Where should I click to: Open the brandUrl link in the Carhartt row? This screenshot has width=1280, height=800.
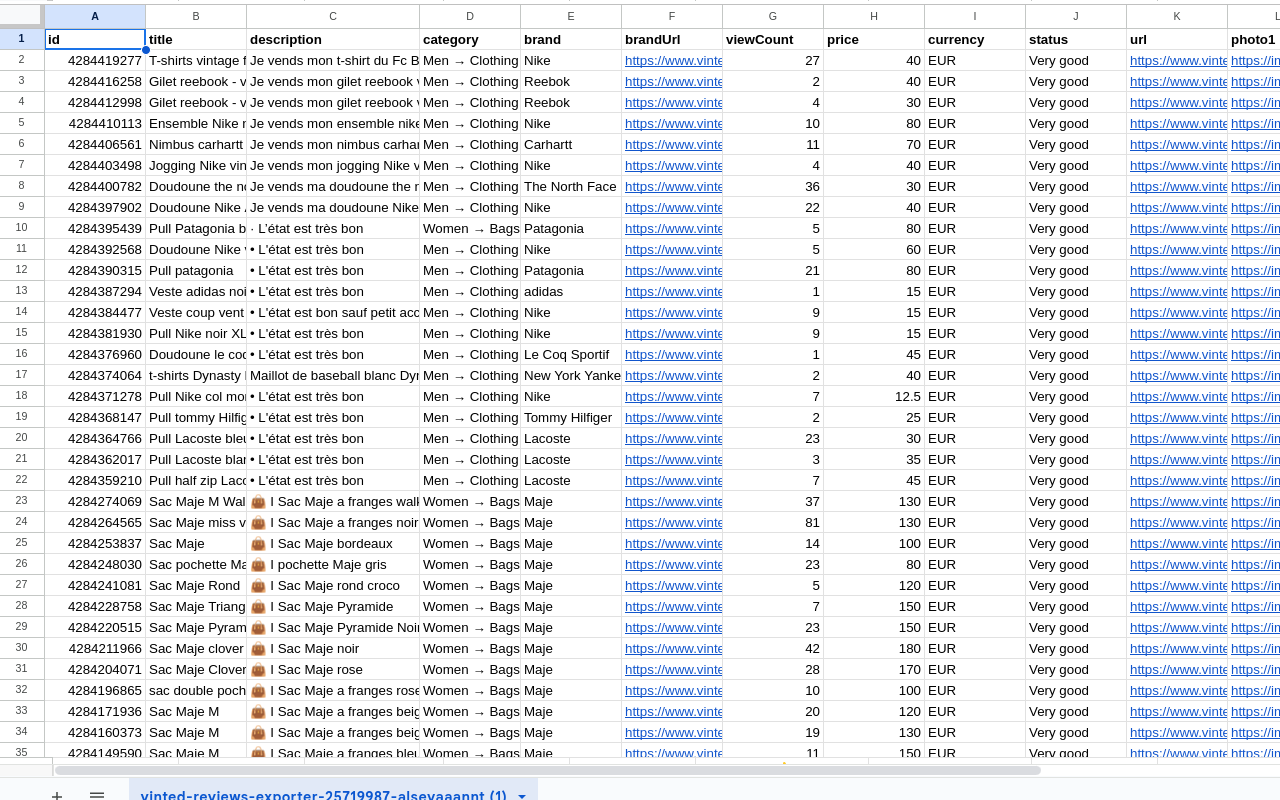673,145
